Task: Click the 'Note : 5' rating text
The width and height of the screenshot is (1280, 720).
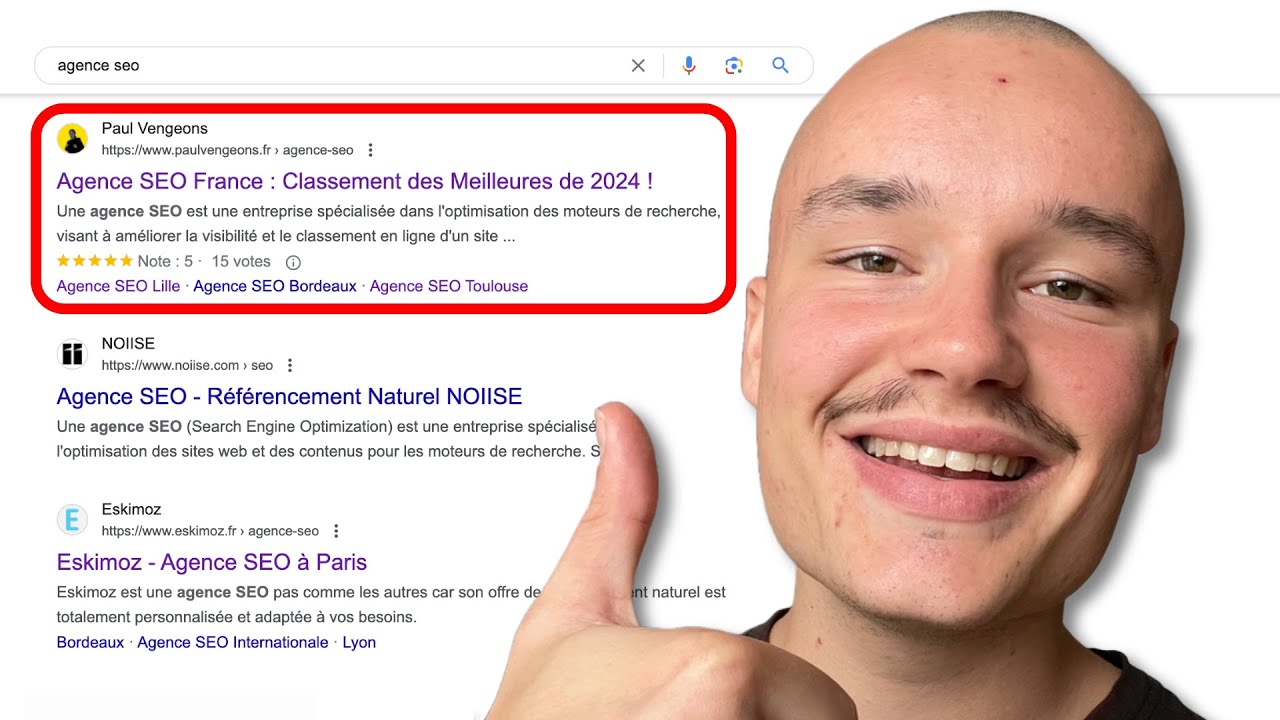Action: pos(165,261)
